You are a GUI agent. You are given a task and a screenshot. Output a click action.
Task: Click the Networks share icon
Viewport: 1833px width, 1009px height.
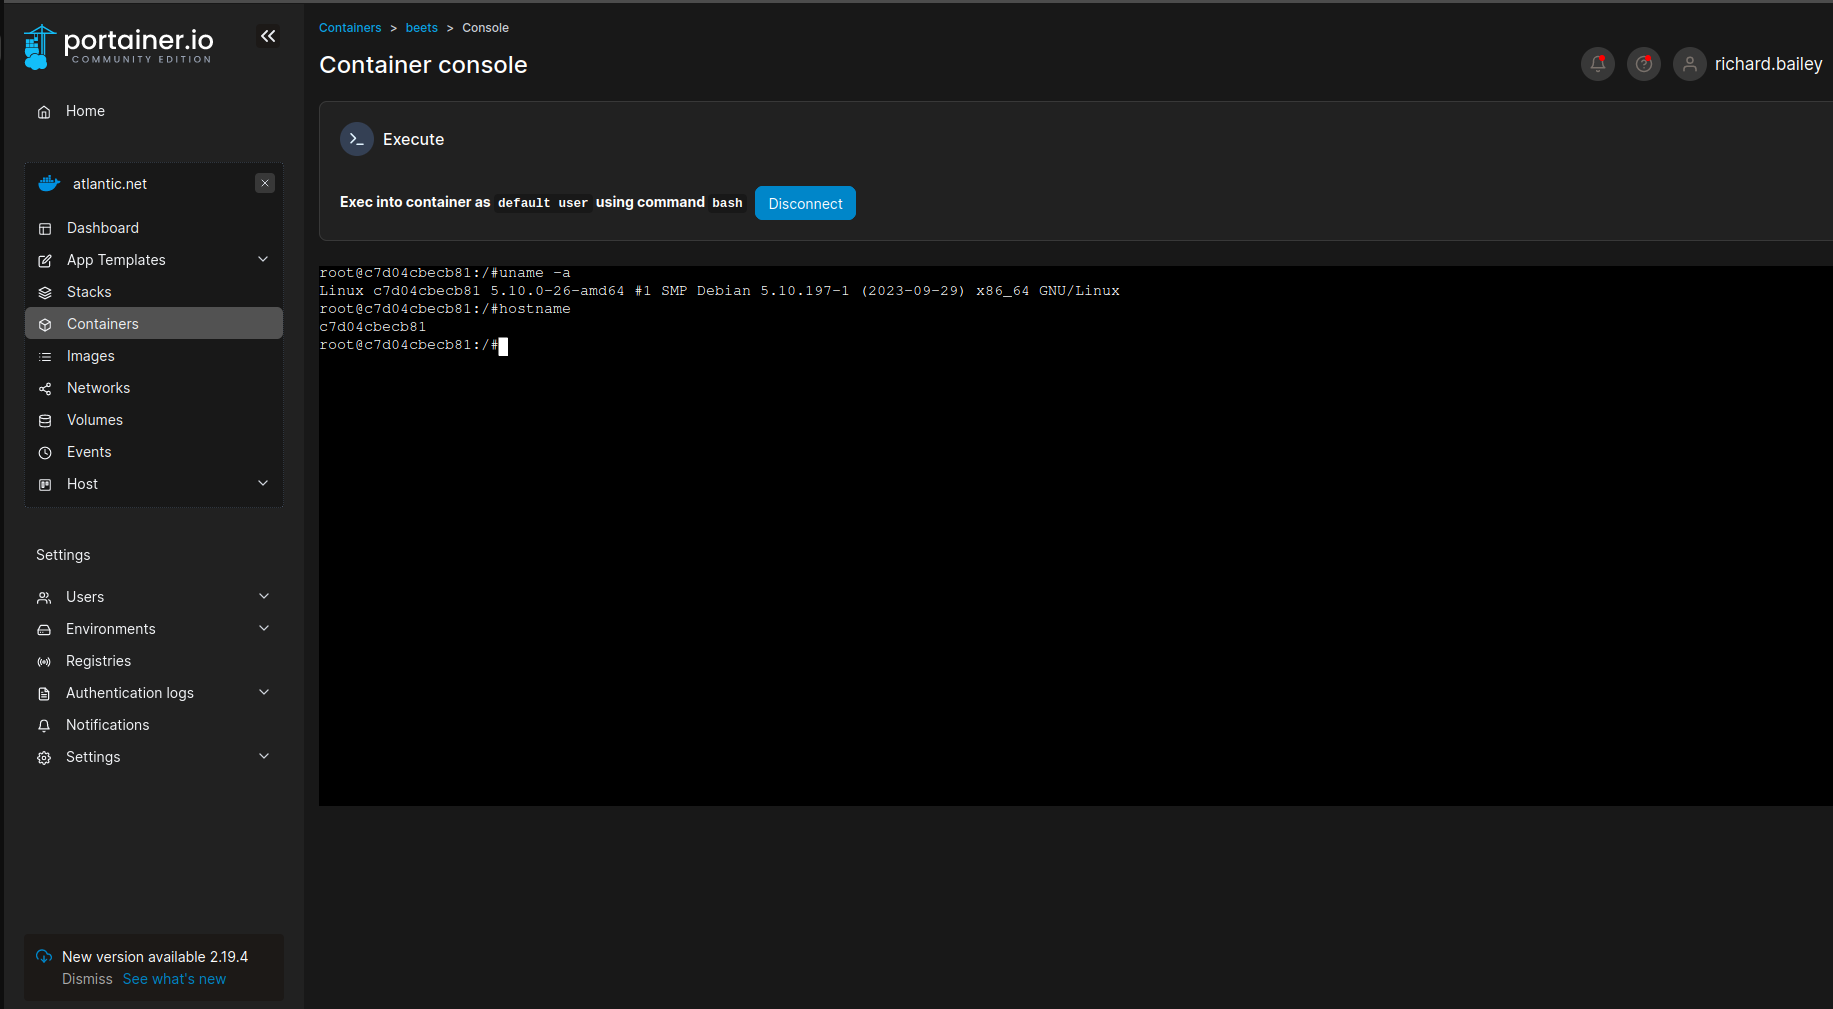(45, 389)
